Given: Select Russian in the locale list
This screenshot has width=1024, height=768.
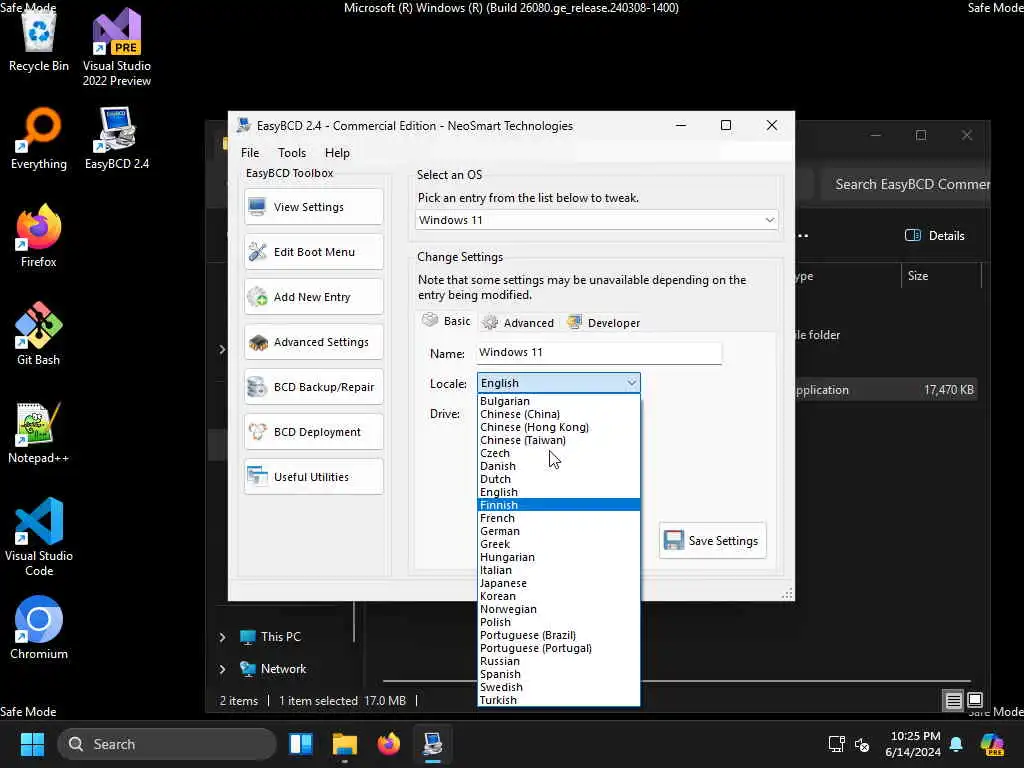Looking at the screenshot, I should click(558, 661).
